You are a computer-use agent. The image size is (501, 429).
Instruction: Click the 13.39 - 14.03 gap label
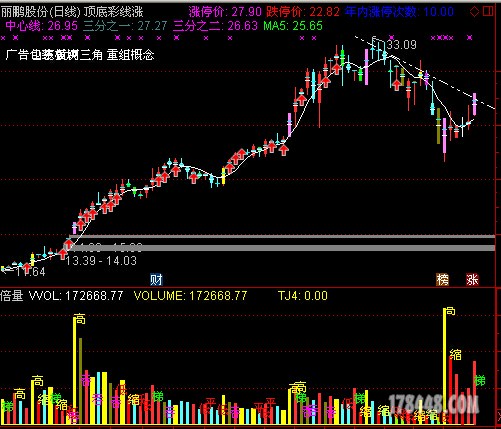point(101,261)
